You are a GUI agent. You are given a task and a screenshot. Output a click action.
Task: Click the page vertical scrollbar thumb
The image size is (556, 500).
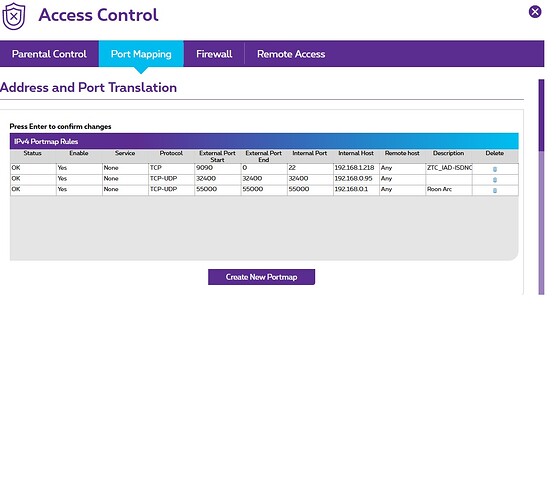[541, 115]
